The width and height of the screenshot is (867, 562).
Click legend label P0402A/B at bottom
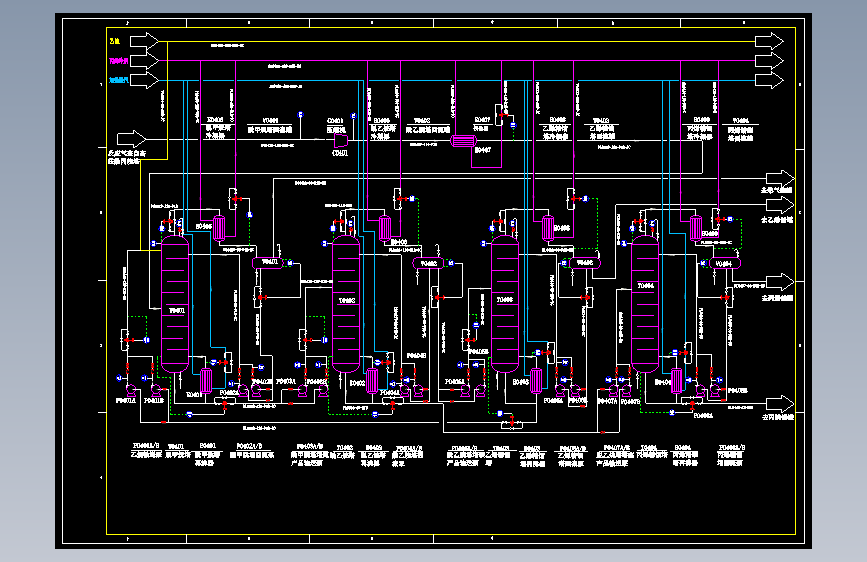pyautogui.click(x=249, y=445)
